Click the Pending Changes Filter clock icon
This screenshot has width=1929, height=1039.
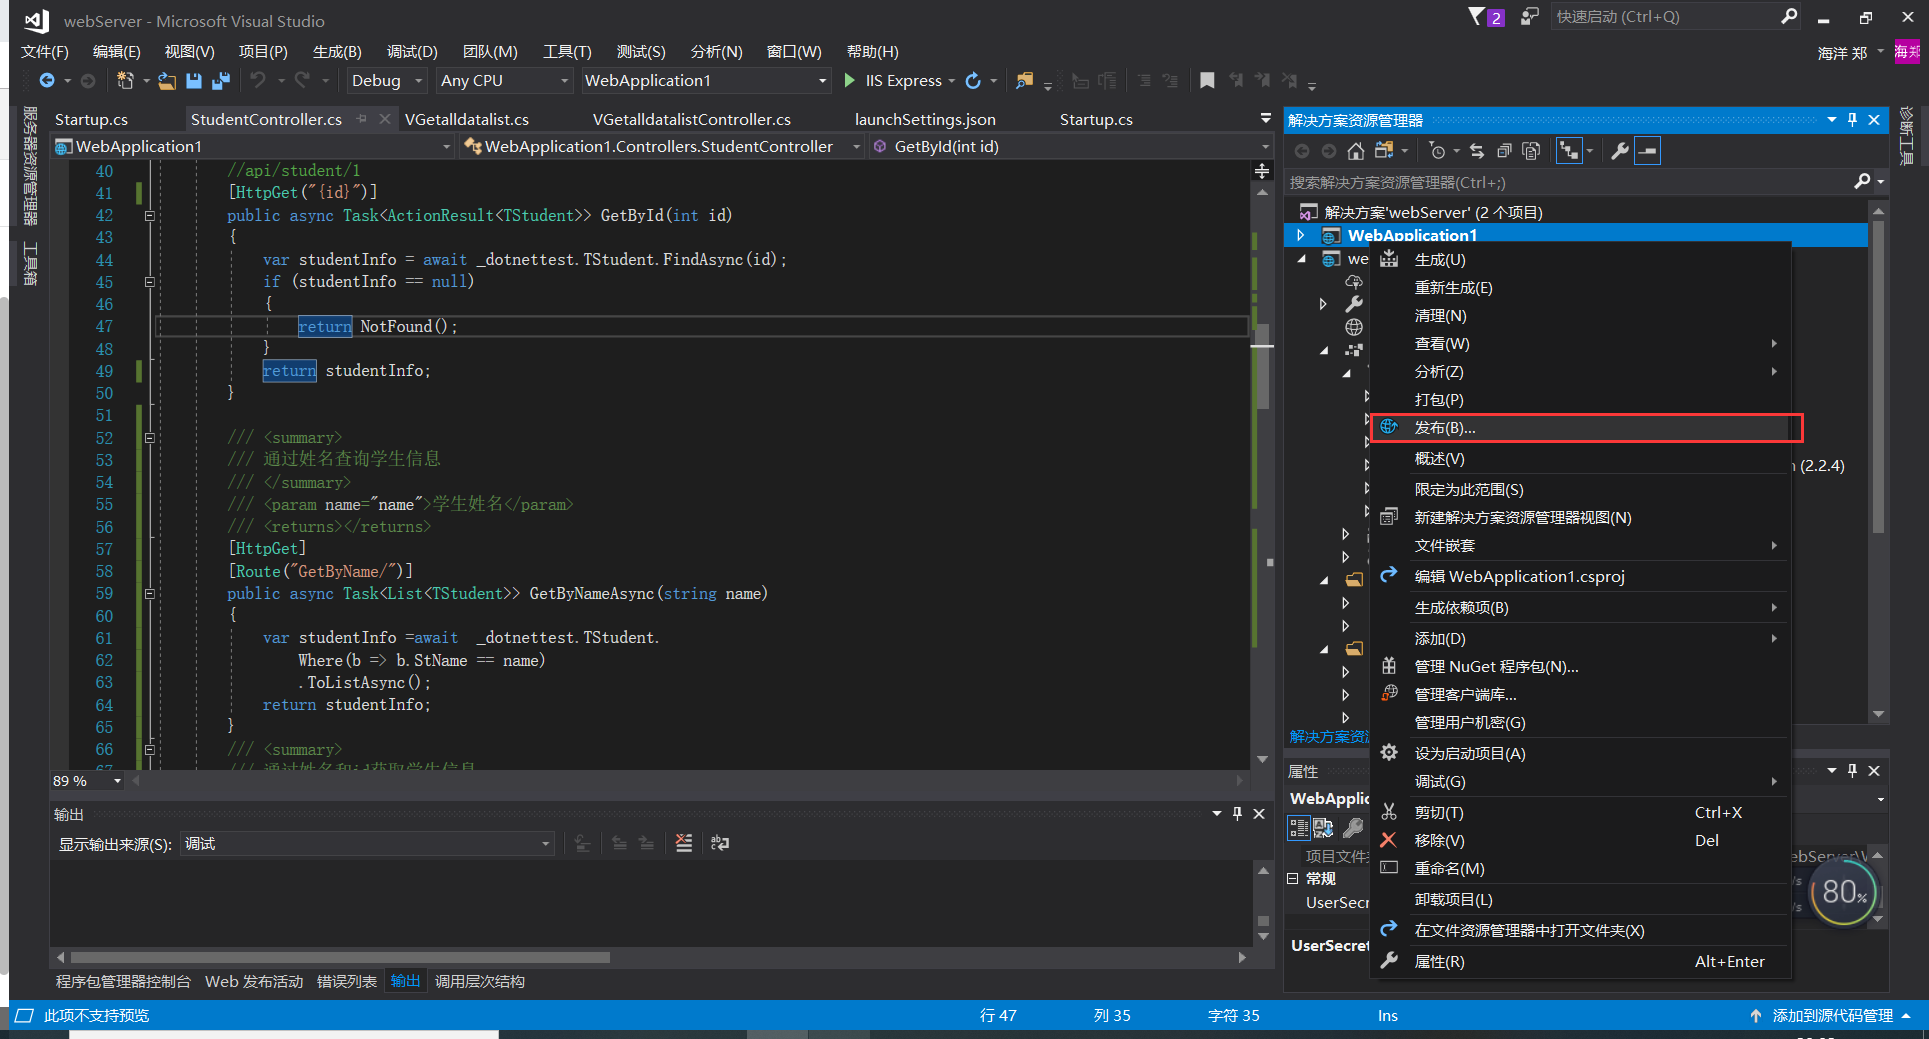[x=1437, y=151]
